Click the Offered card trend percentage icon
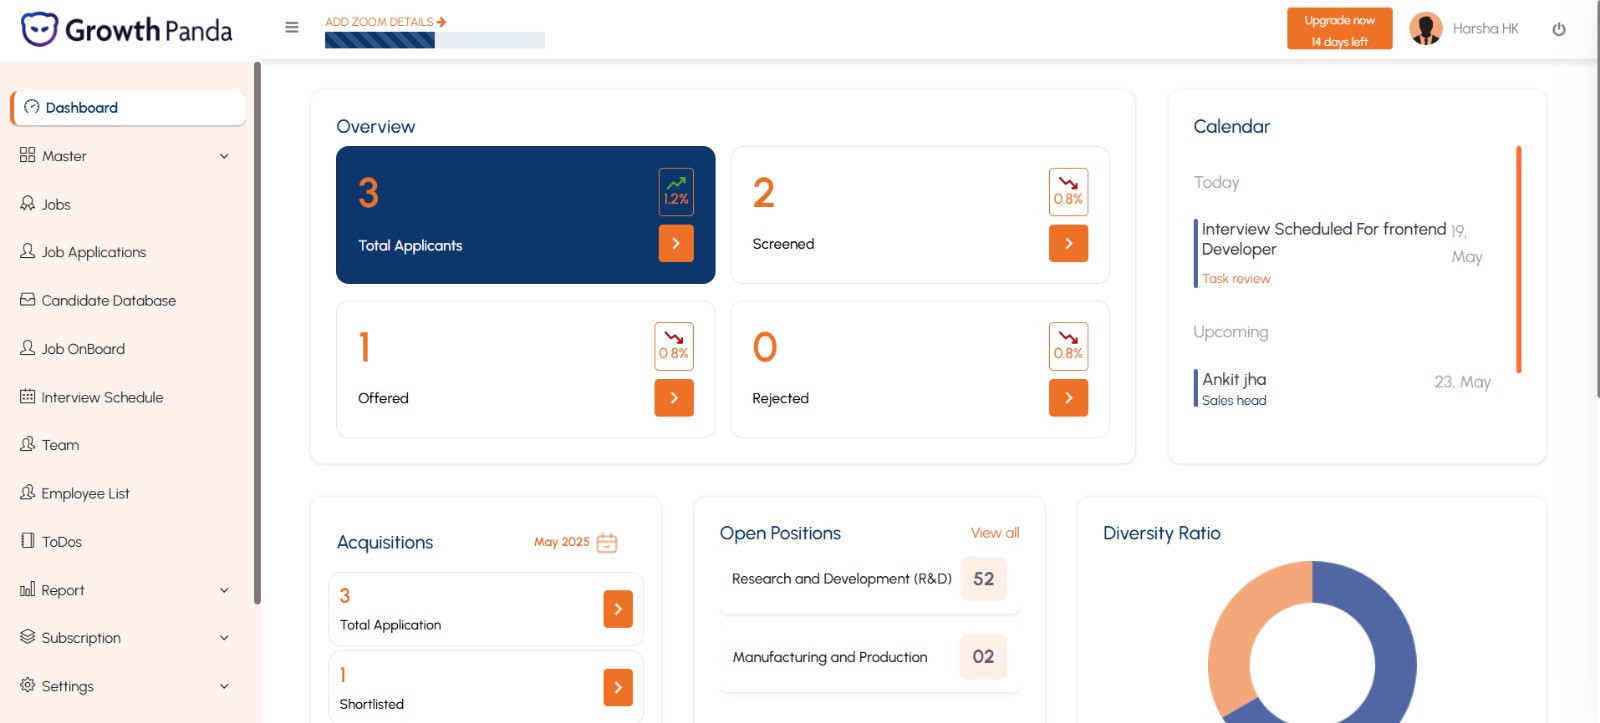 674,346
